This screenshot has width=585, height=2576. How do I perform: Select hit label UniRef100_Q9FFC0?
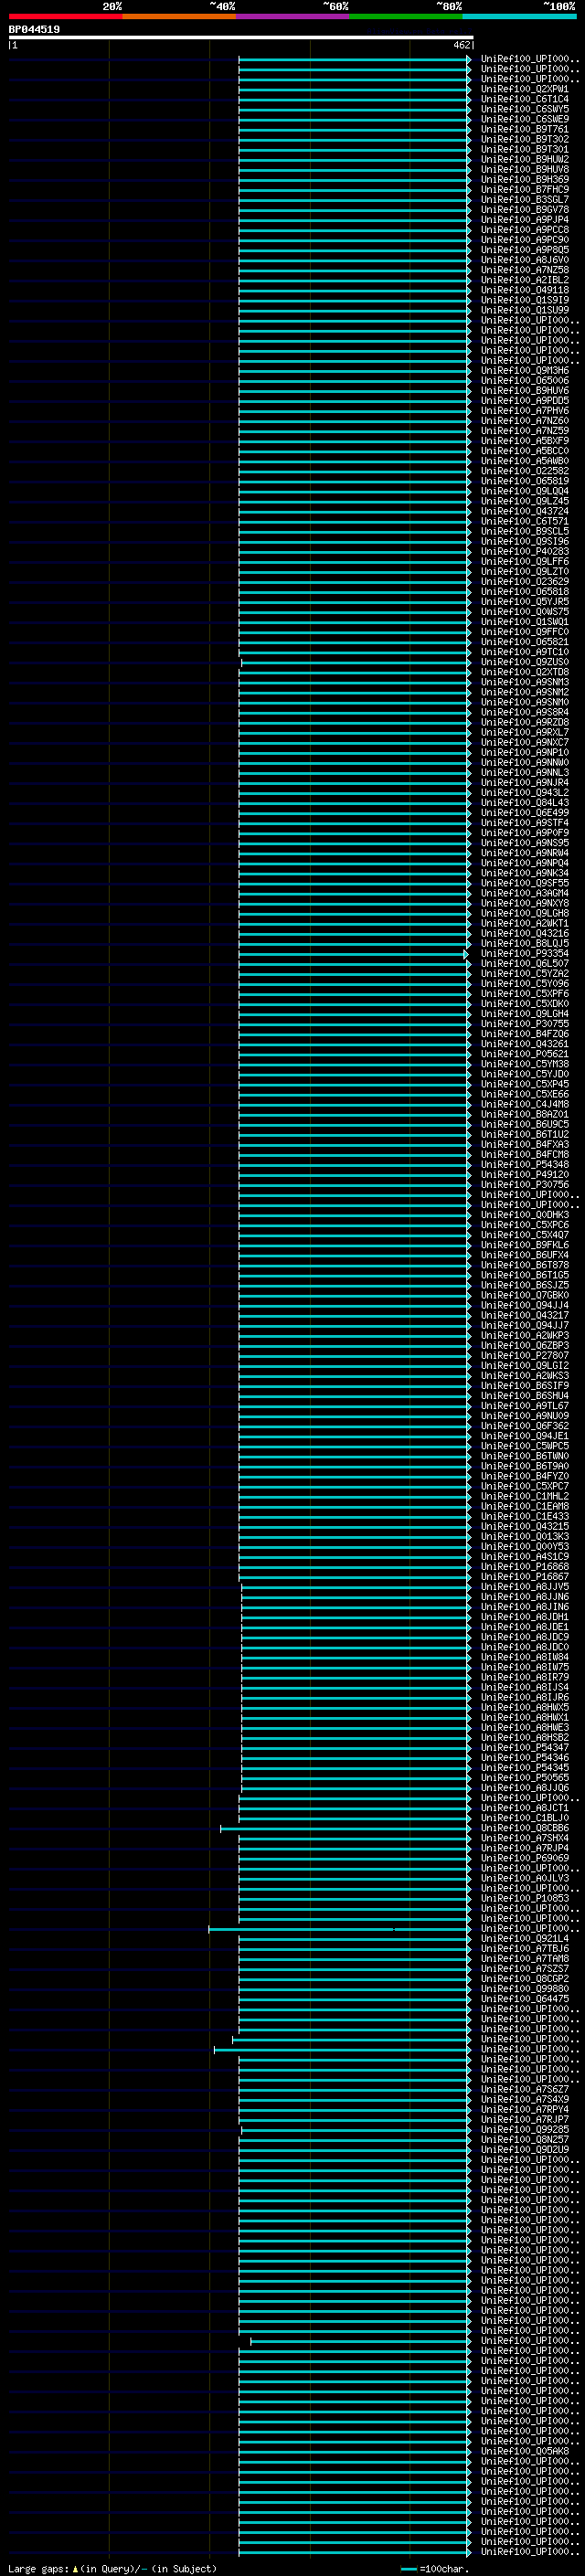coord(524,632)
